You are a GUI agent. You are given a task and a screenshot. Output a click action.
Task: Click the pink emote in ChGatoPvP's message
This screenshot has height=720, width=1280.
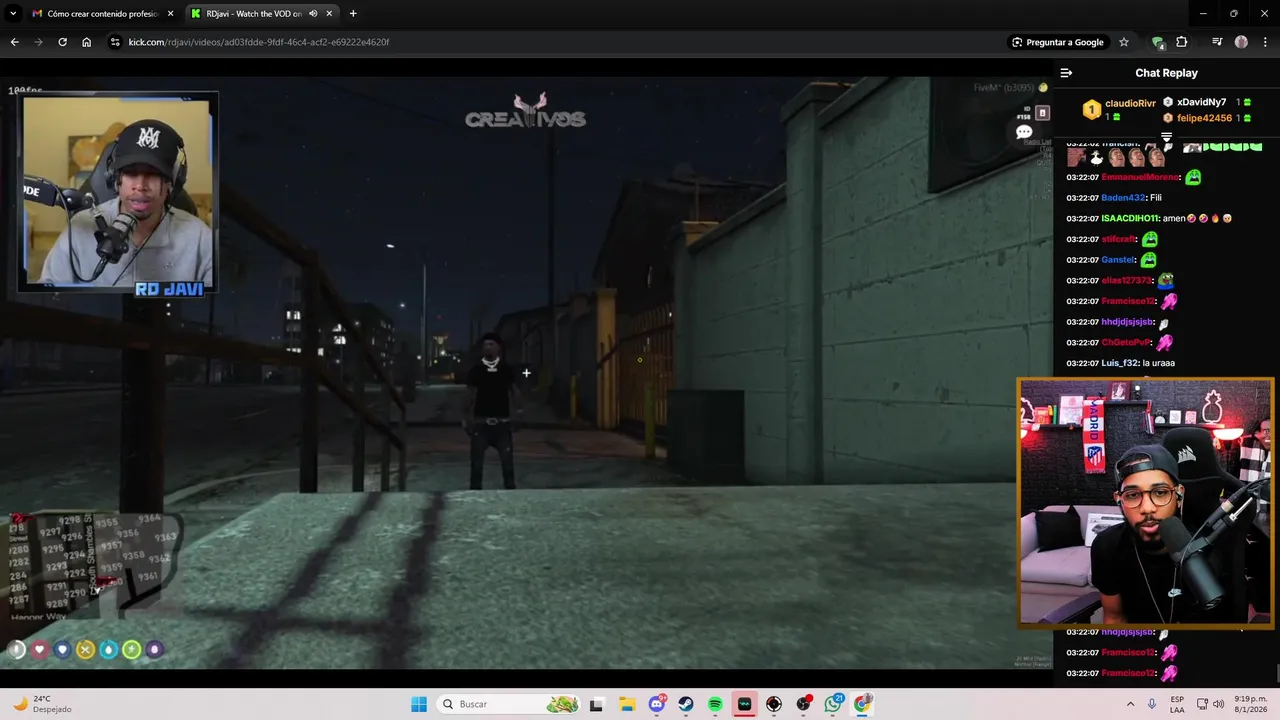[x=1165, y=342]
